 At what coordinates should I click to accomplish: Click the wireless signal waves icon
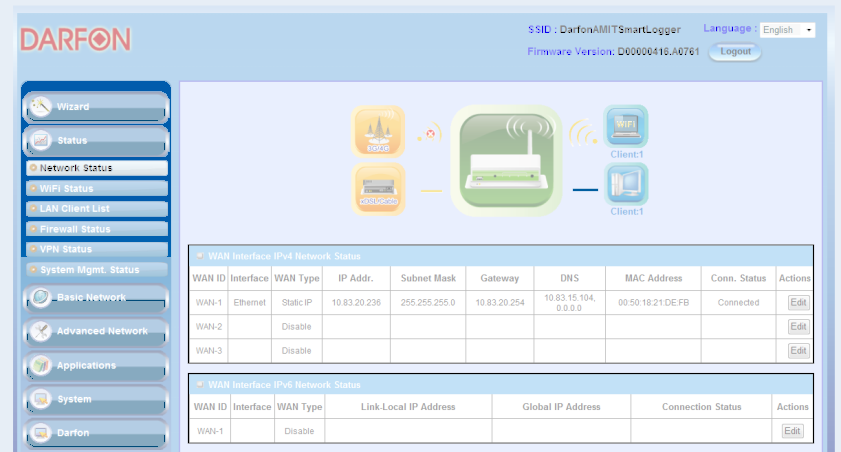point(583,133)
